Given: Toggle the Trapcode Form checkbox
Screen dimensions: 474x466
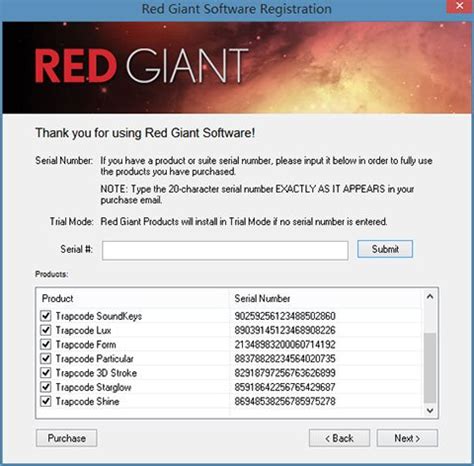Looking at the screenshot, I should 46,344.
